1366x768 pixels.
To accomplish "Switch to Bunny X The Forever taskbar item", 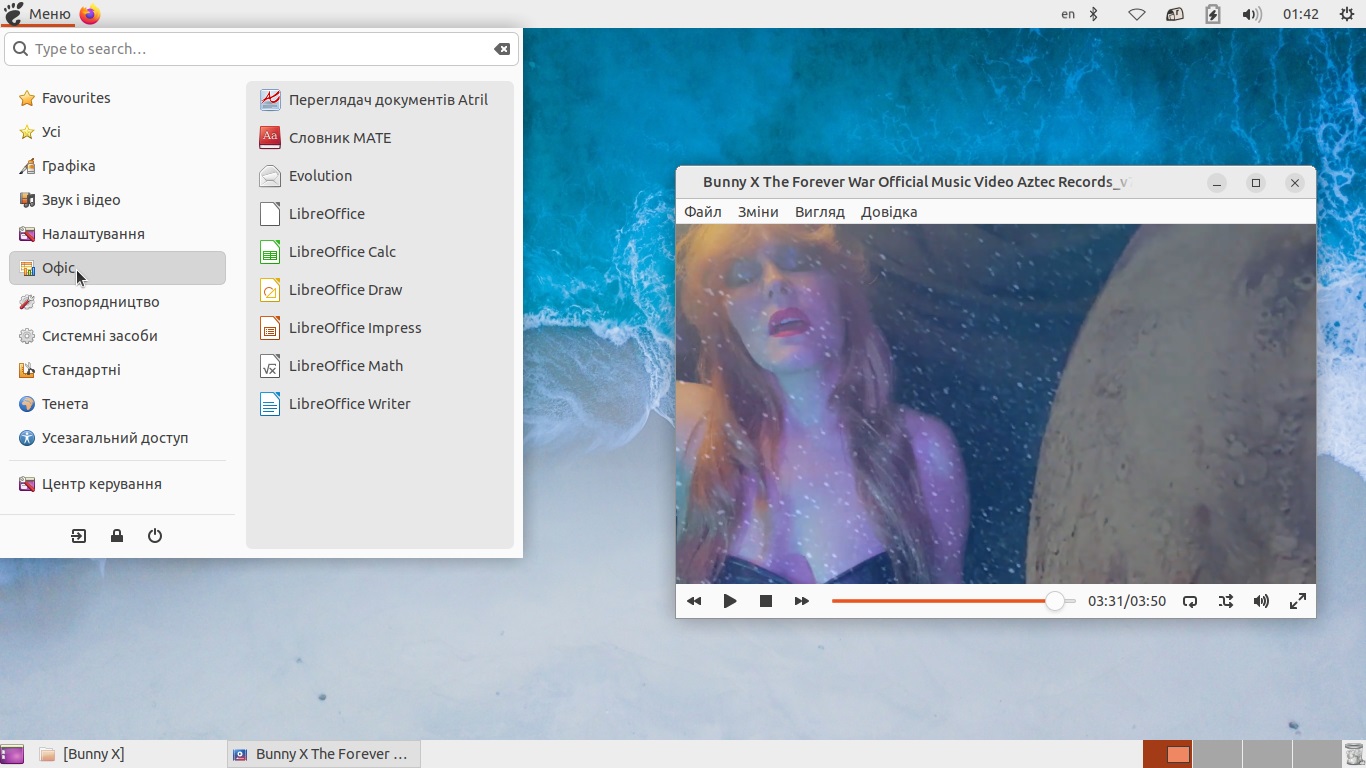I will (x=323, y=754).
